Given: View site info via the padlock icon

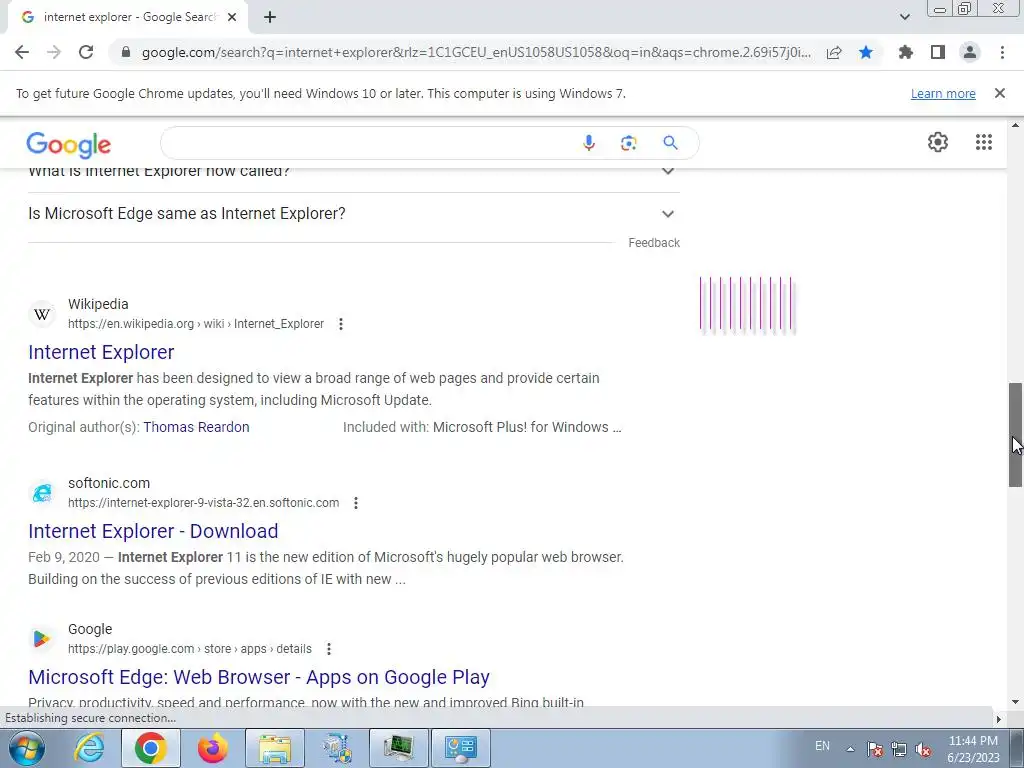Looking at the screenshot, I should click(126, 52).
